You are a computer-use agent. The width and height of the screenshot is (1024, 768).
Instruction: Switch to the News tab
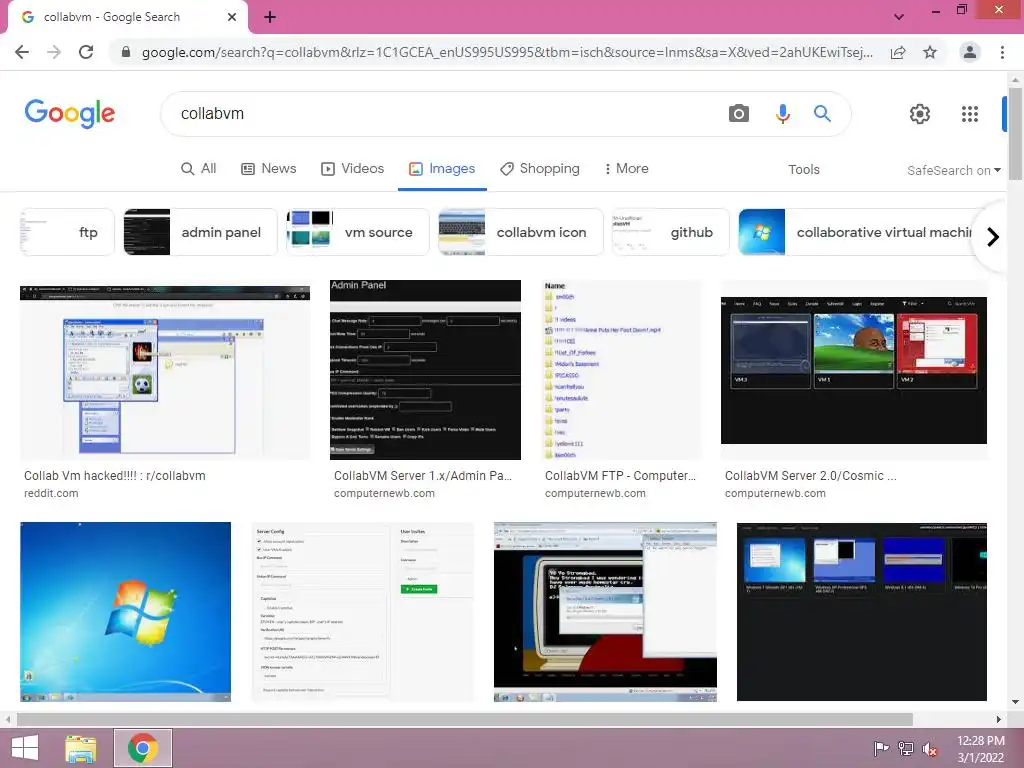[x=268, y=168]
